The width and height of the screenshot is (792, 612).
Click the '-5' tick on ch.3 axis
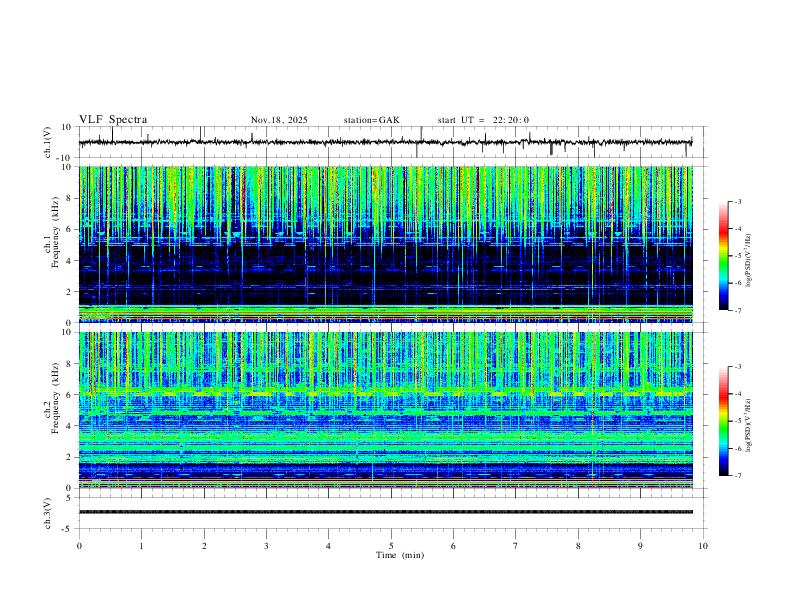click(x=67, y=529)
